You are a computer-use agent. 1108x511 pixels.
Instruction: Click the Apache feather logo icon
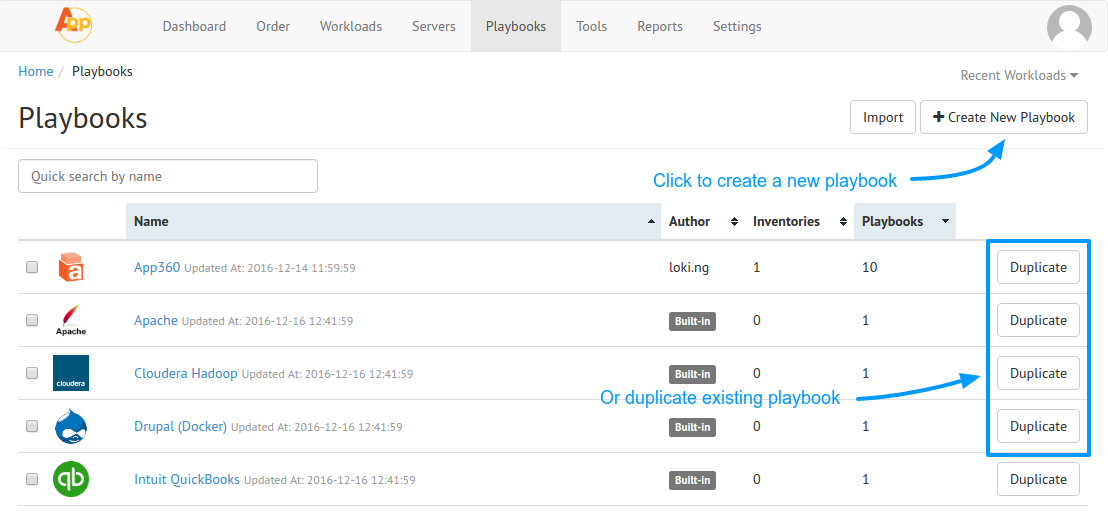tap(71, 321)
